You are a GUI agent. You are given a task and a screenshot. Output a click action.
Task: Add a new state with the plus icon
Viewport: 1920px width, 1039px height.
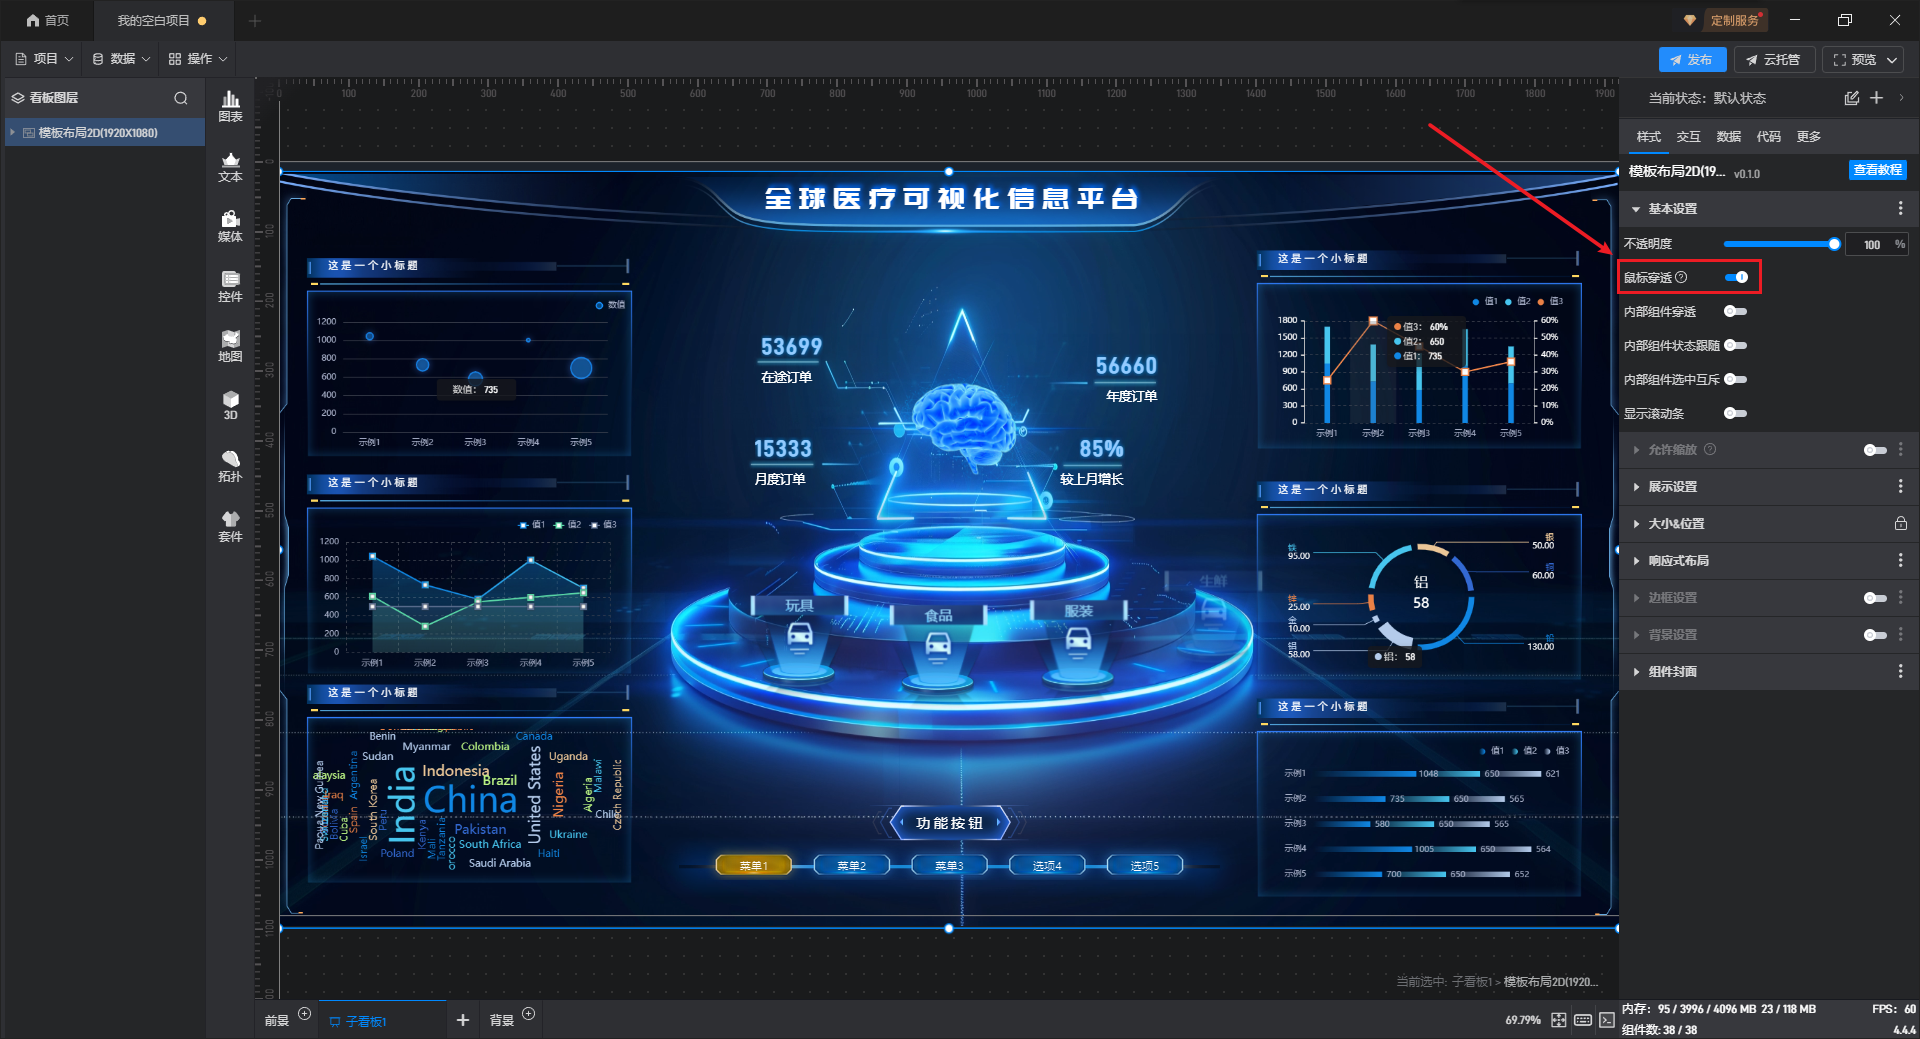[1877, 98]
